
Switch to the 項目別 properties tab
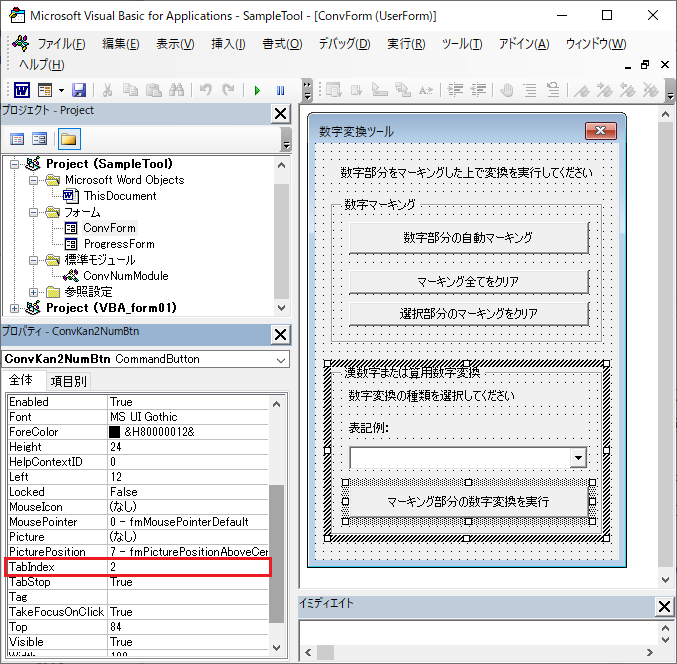(68, 381)
